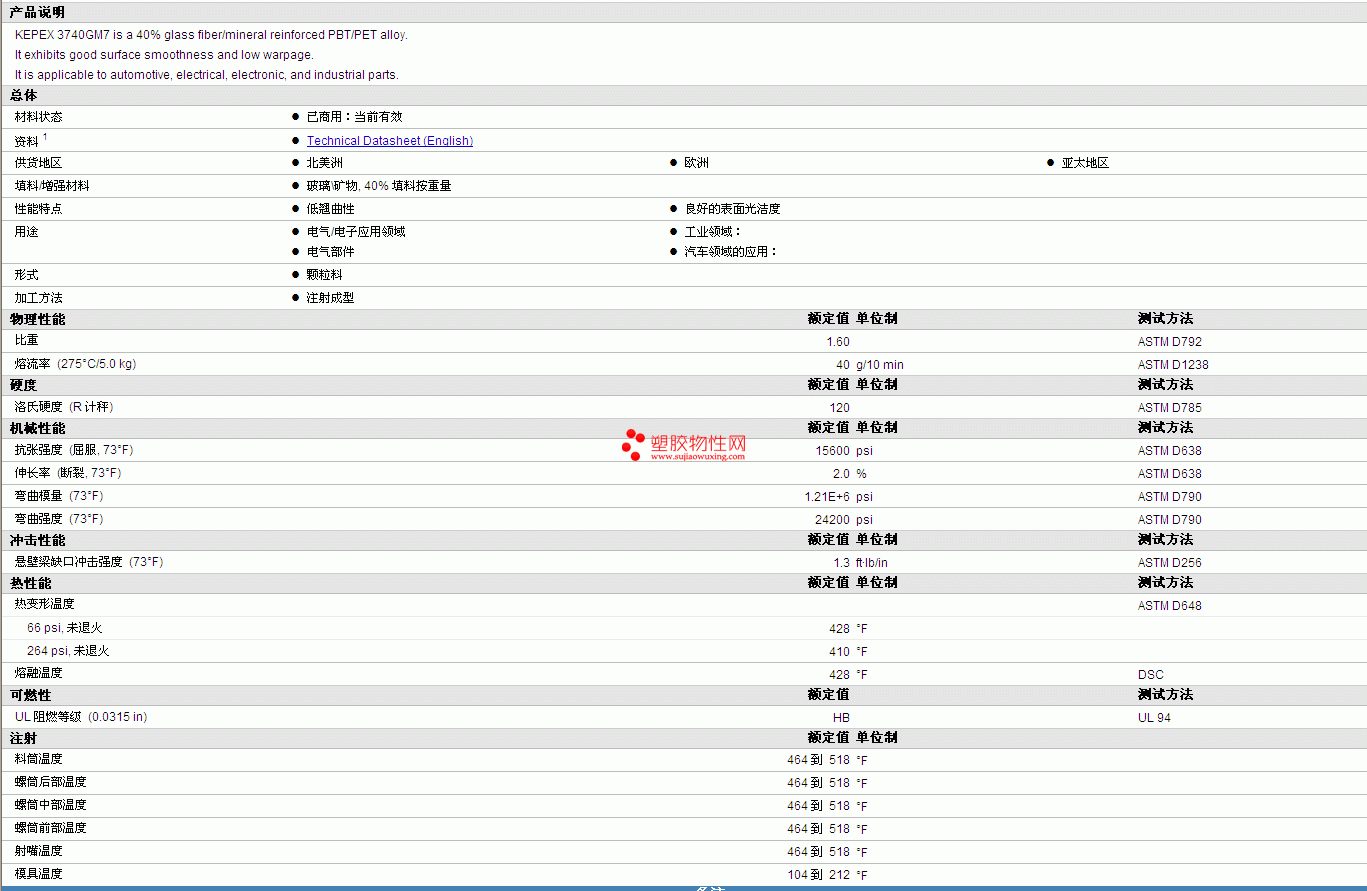Click the feature "良好的表面光洁度"
Screen dimensions: 1367x891
coord(732,209)
